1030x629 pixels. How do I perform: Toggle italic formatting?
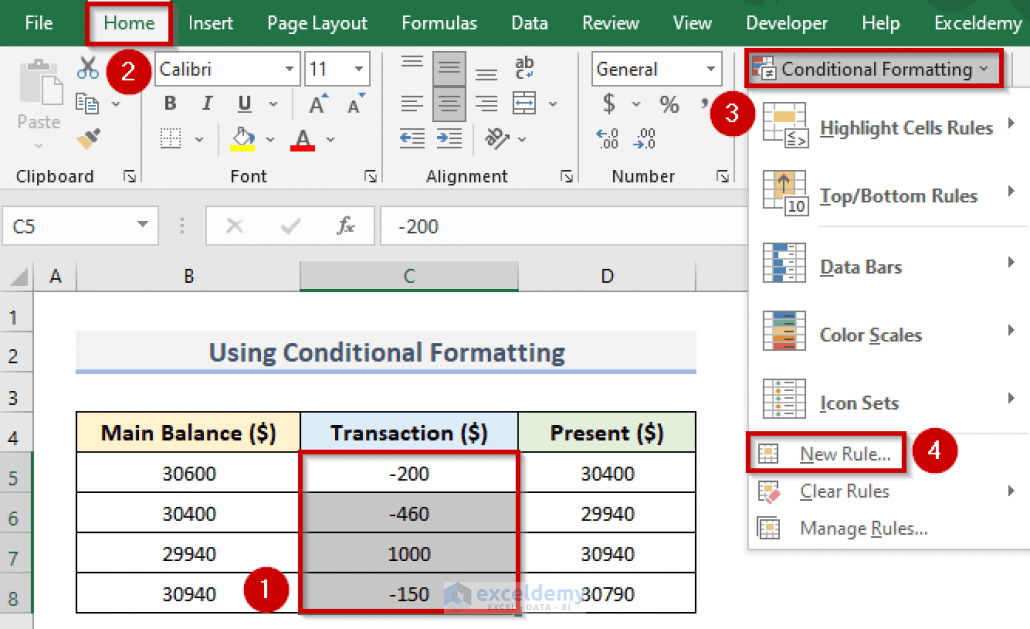[x=207, y=103]
